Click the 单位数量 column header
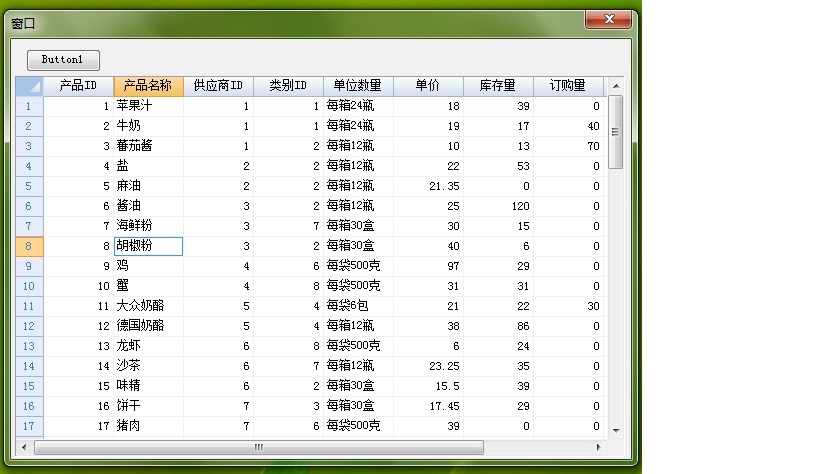 click(x=358, y=86)
